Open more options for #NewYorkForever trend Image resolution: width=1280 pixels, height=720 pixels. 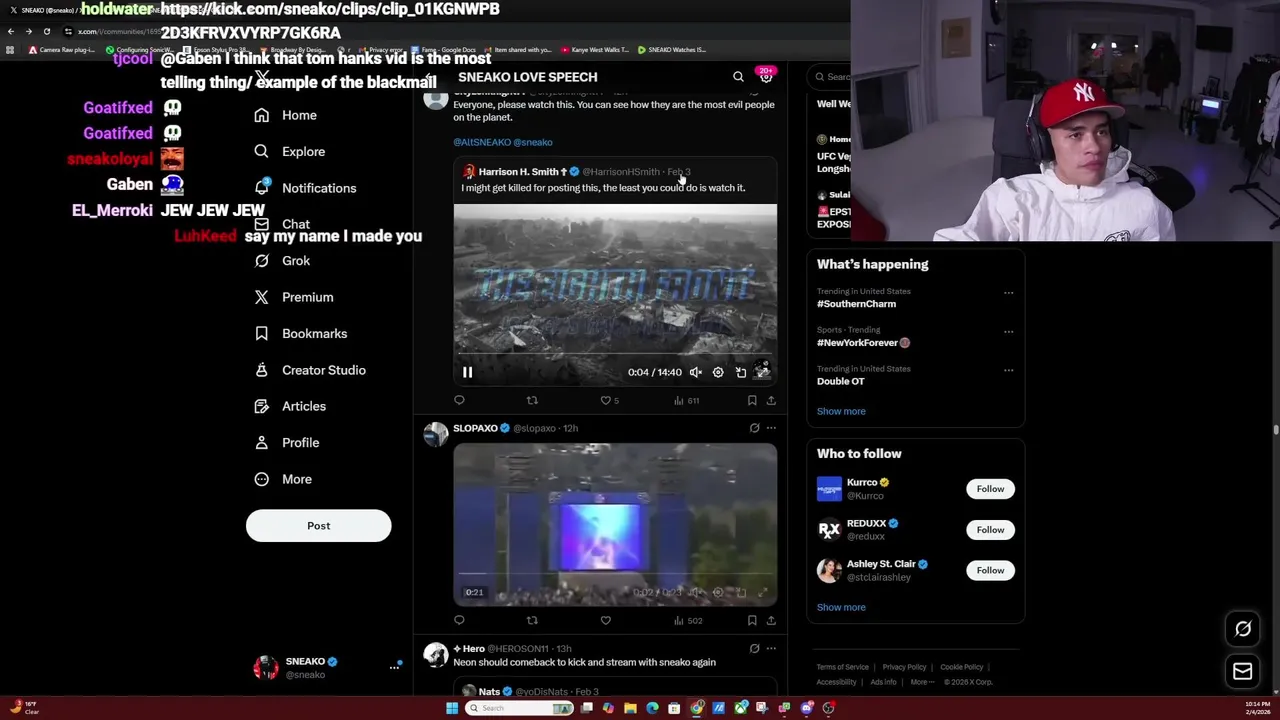tap(1008, 332)
